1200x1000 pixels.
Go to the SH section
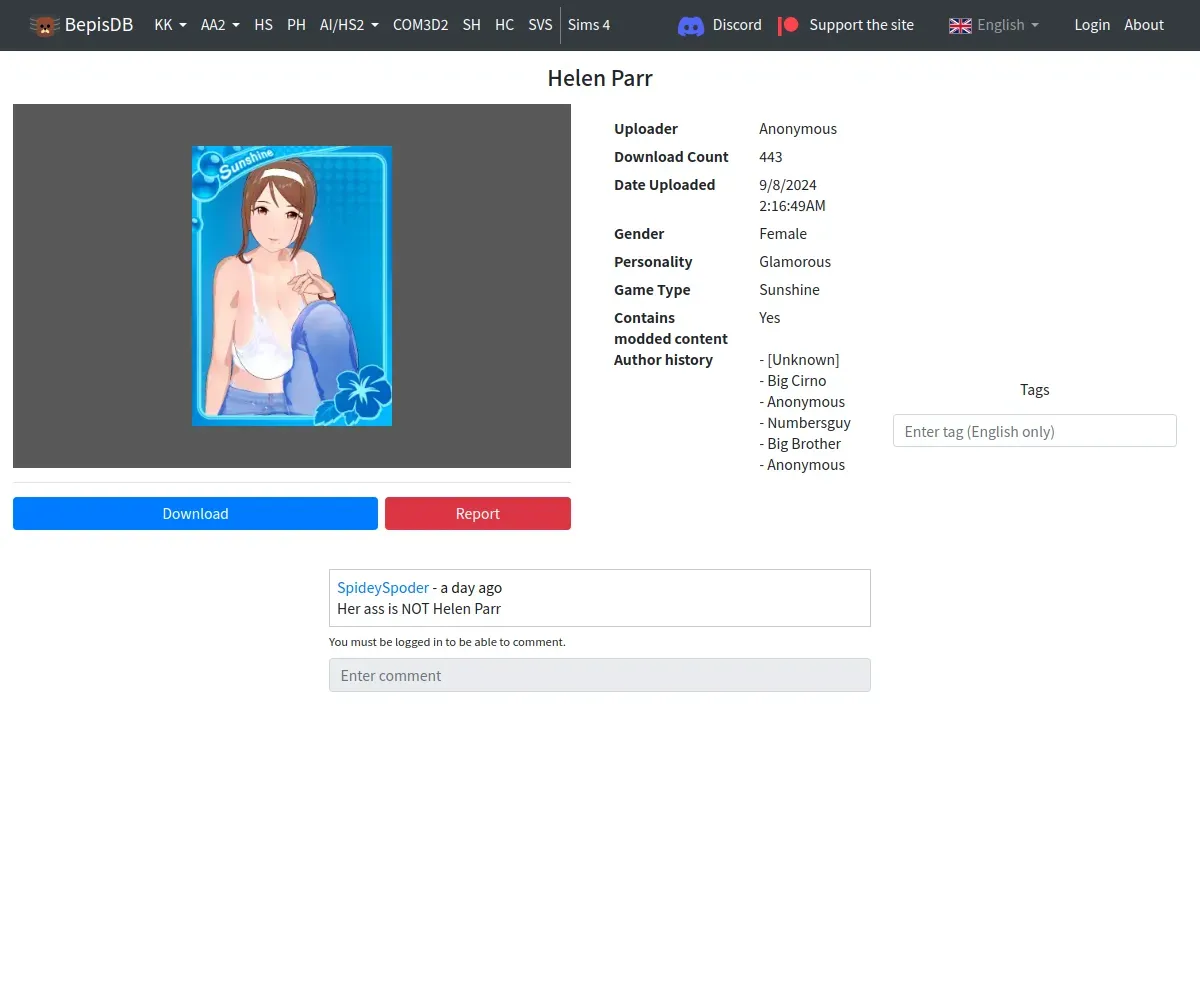coord(471,25)
